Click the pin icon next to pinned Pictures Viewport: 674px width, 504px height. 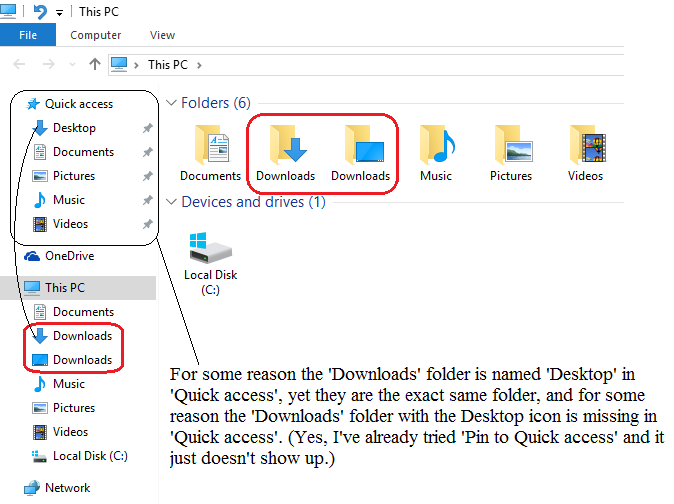(x=148, y=176)
